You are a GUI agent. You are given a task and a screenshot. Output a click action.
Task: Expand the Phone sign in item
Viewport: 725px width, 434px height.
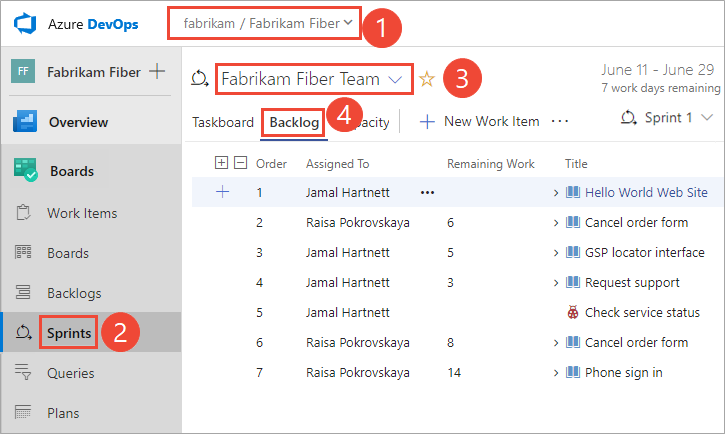(x=556, y=373)
